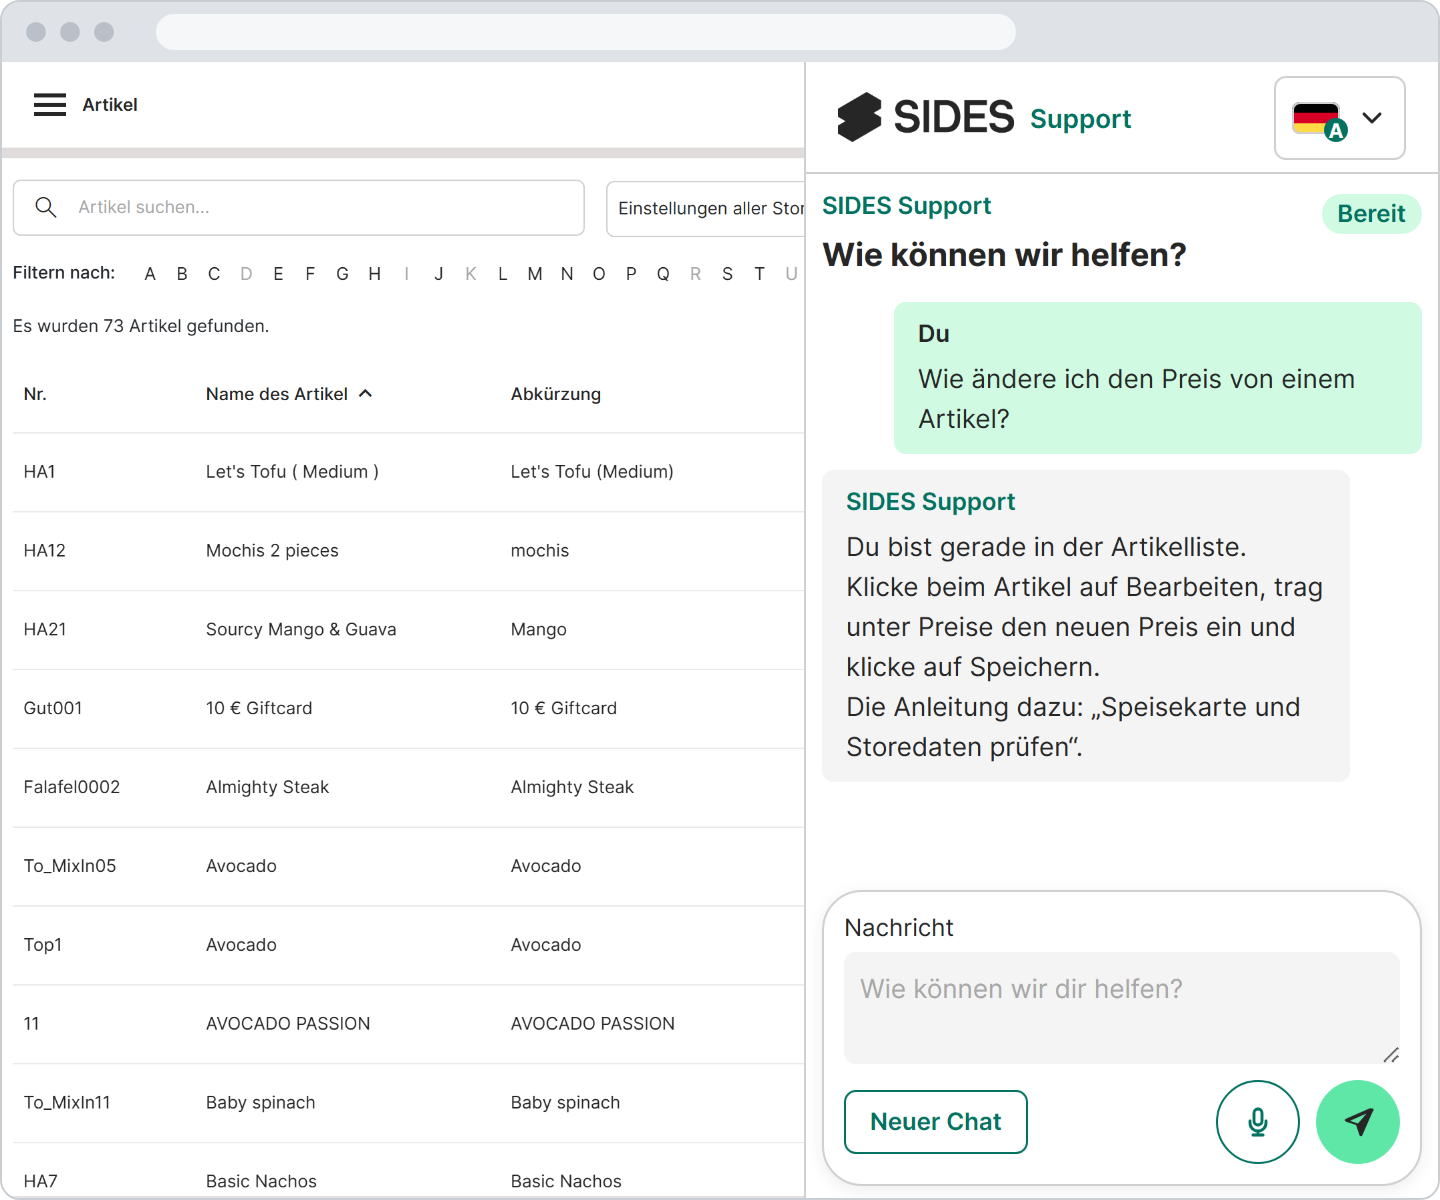
Task: Click the Bereit status badge
Action: [x=1371, y=214]
